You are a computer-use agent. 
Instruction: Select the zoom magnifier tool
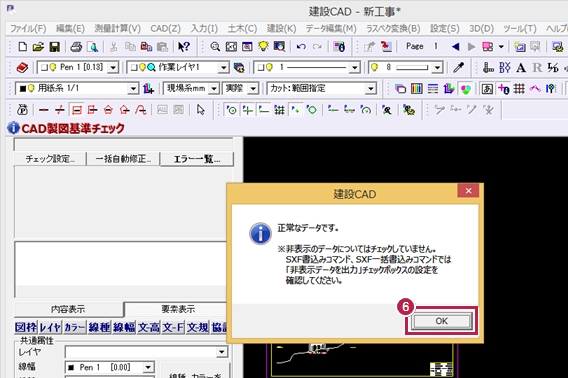point(215,47)
